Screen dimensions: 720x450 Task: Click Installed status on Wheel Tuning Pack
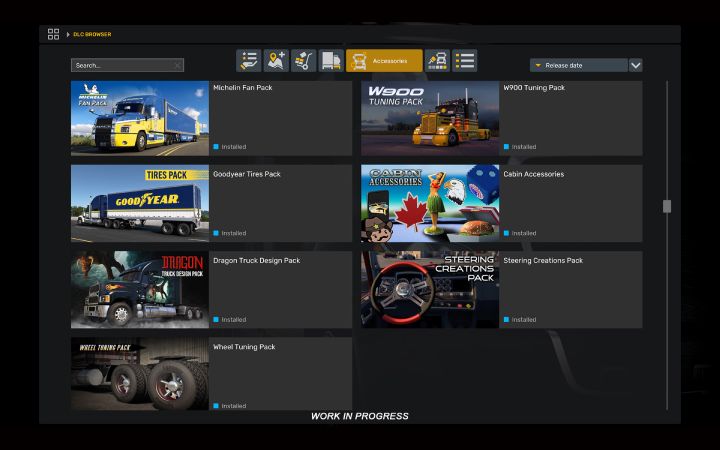click(x=230, y=406)
